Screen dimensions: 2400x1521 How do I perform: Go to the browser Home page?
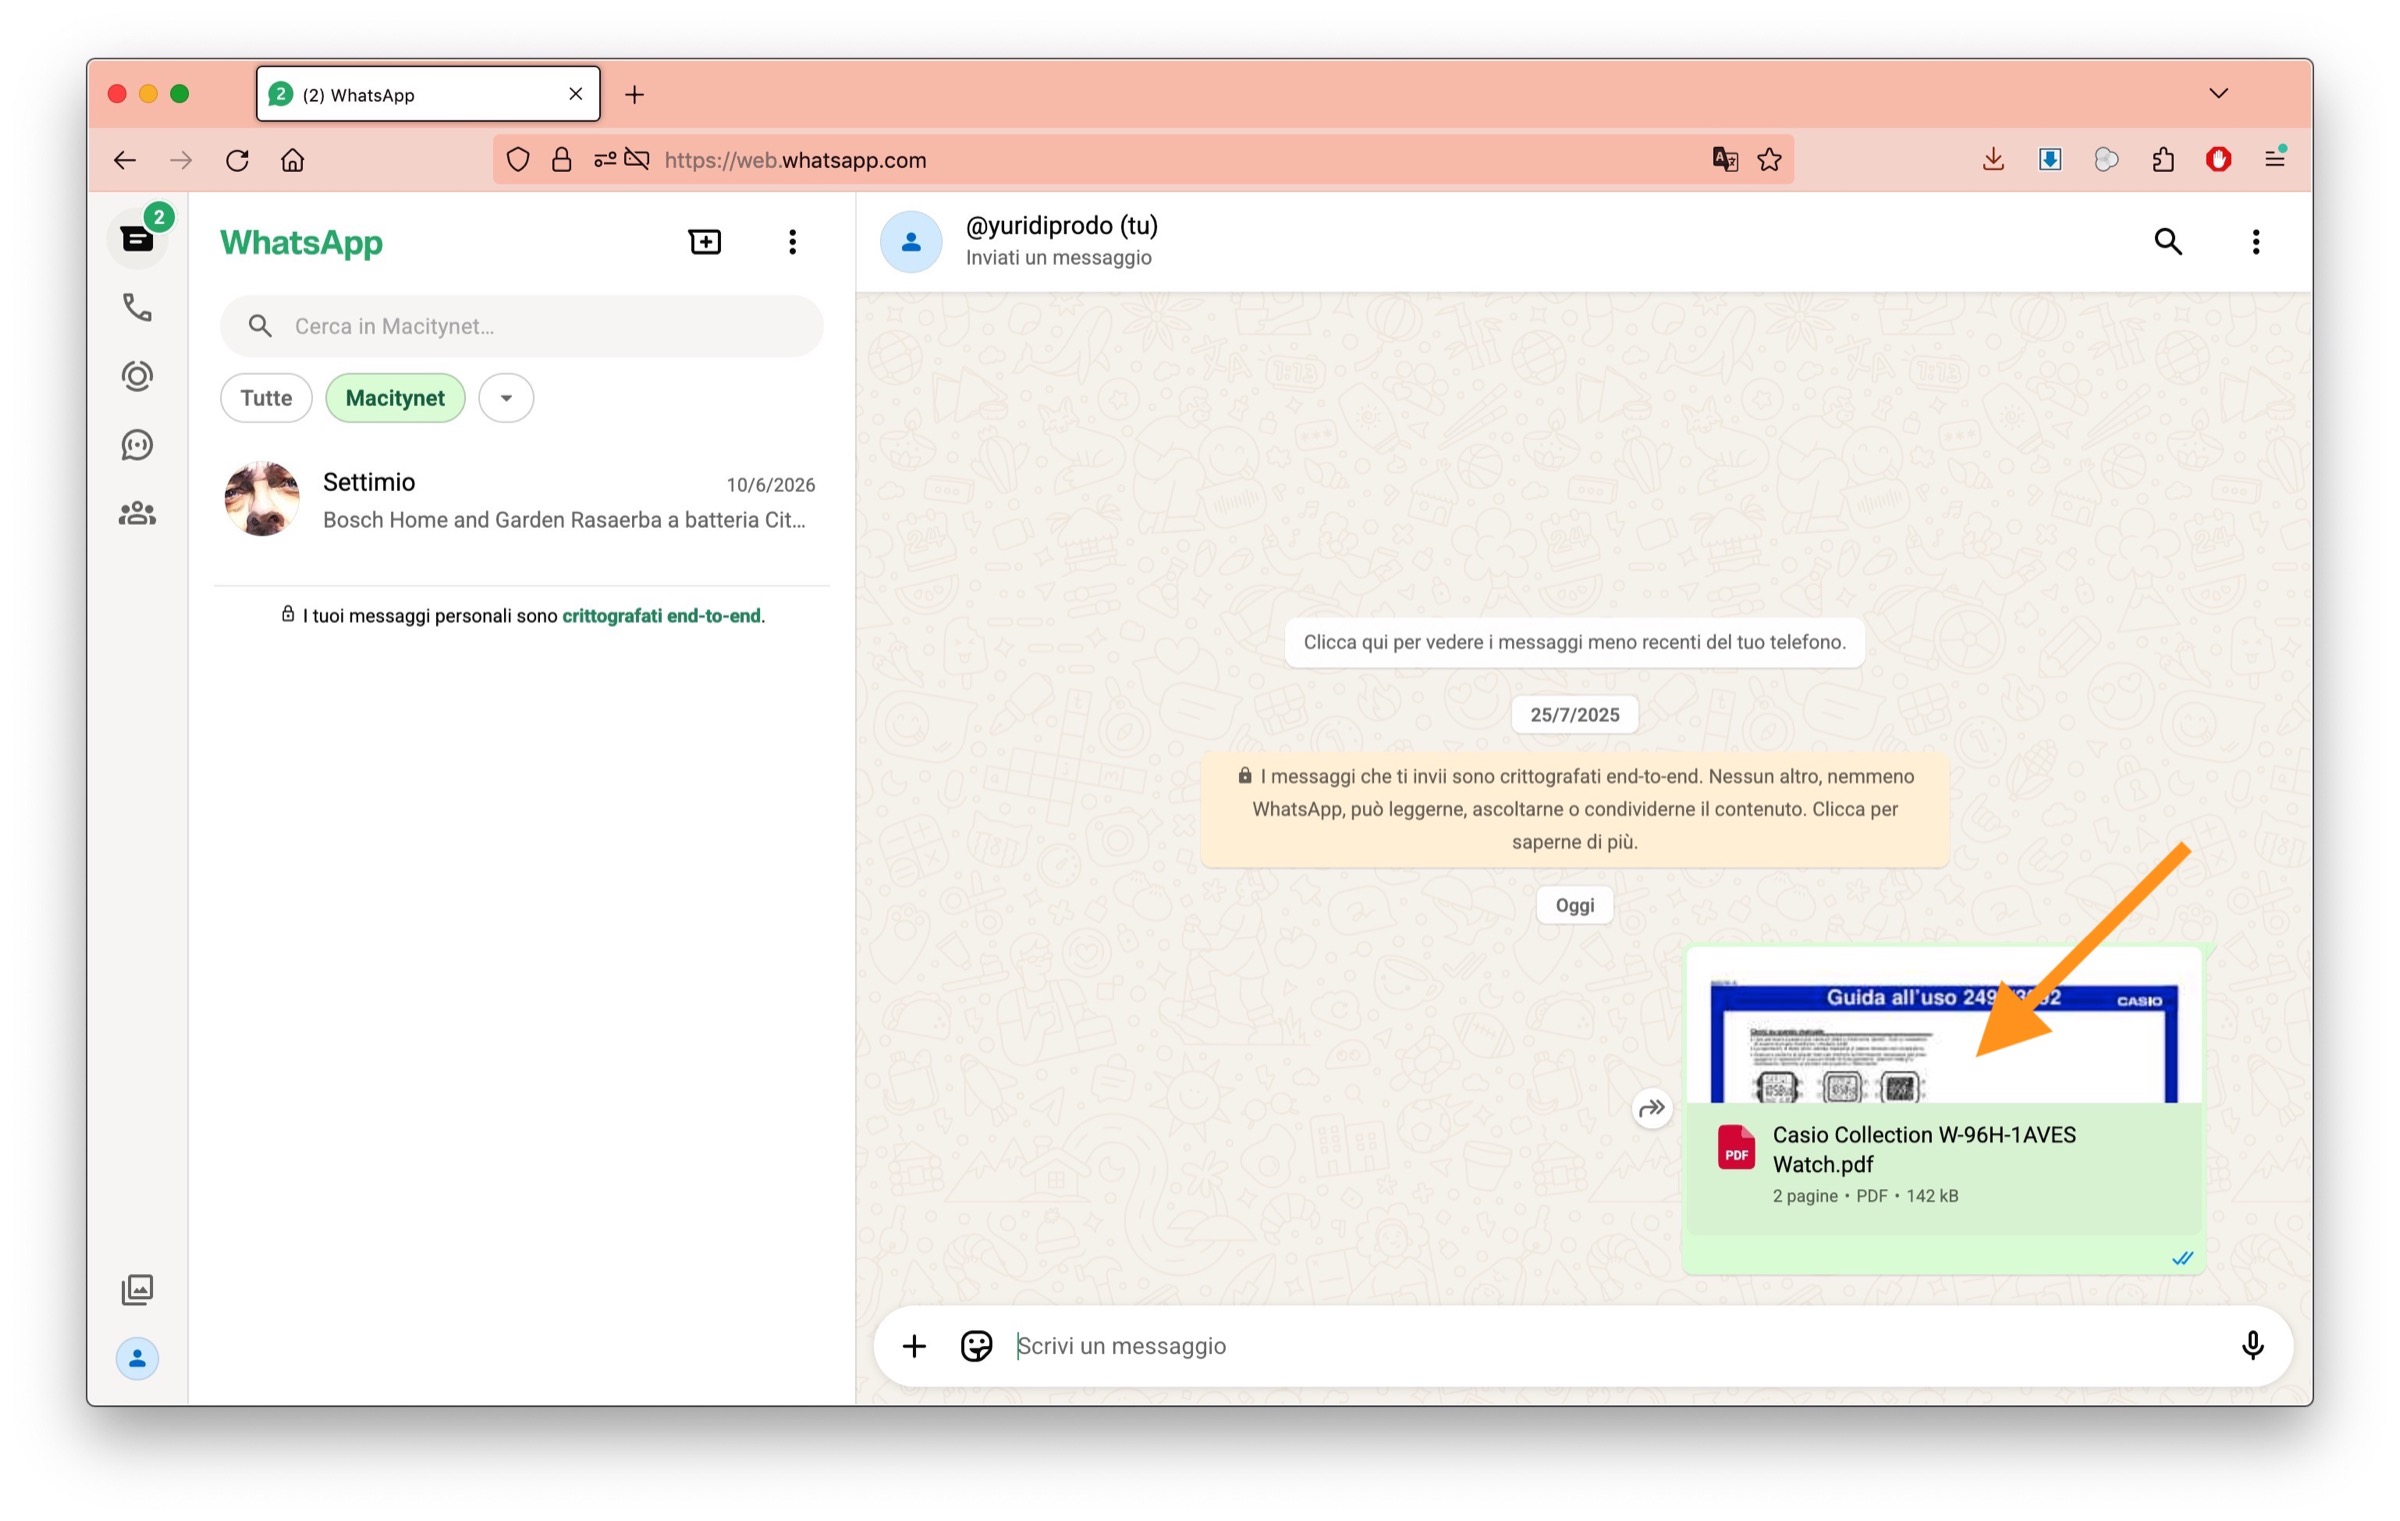[293, 160]
